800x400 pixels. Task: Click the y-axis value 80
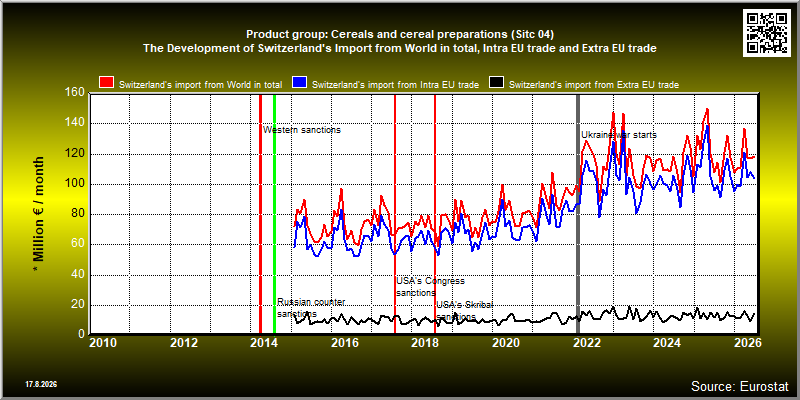[x=78, y=214]
